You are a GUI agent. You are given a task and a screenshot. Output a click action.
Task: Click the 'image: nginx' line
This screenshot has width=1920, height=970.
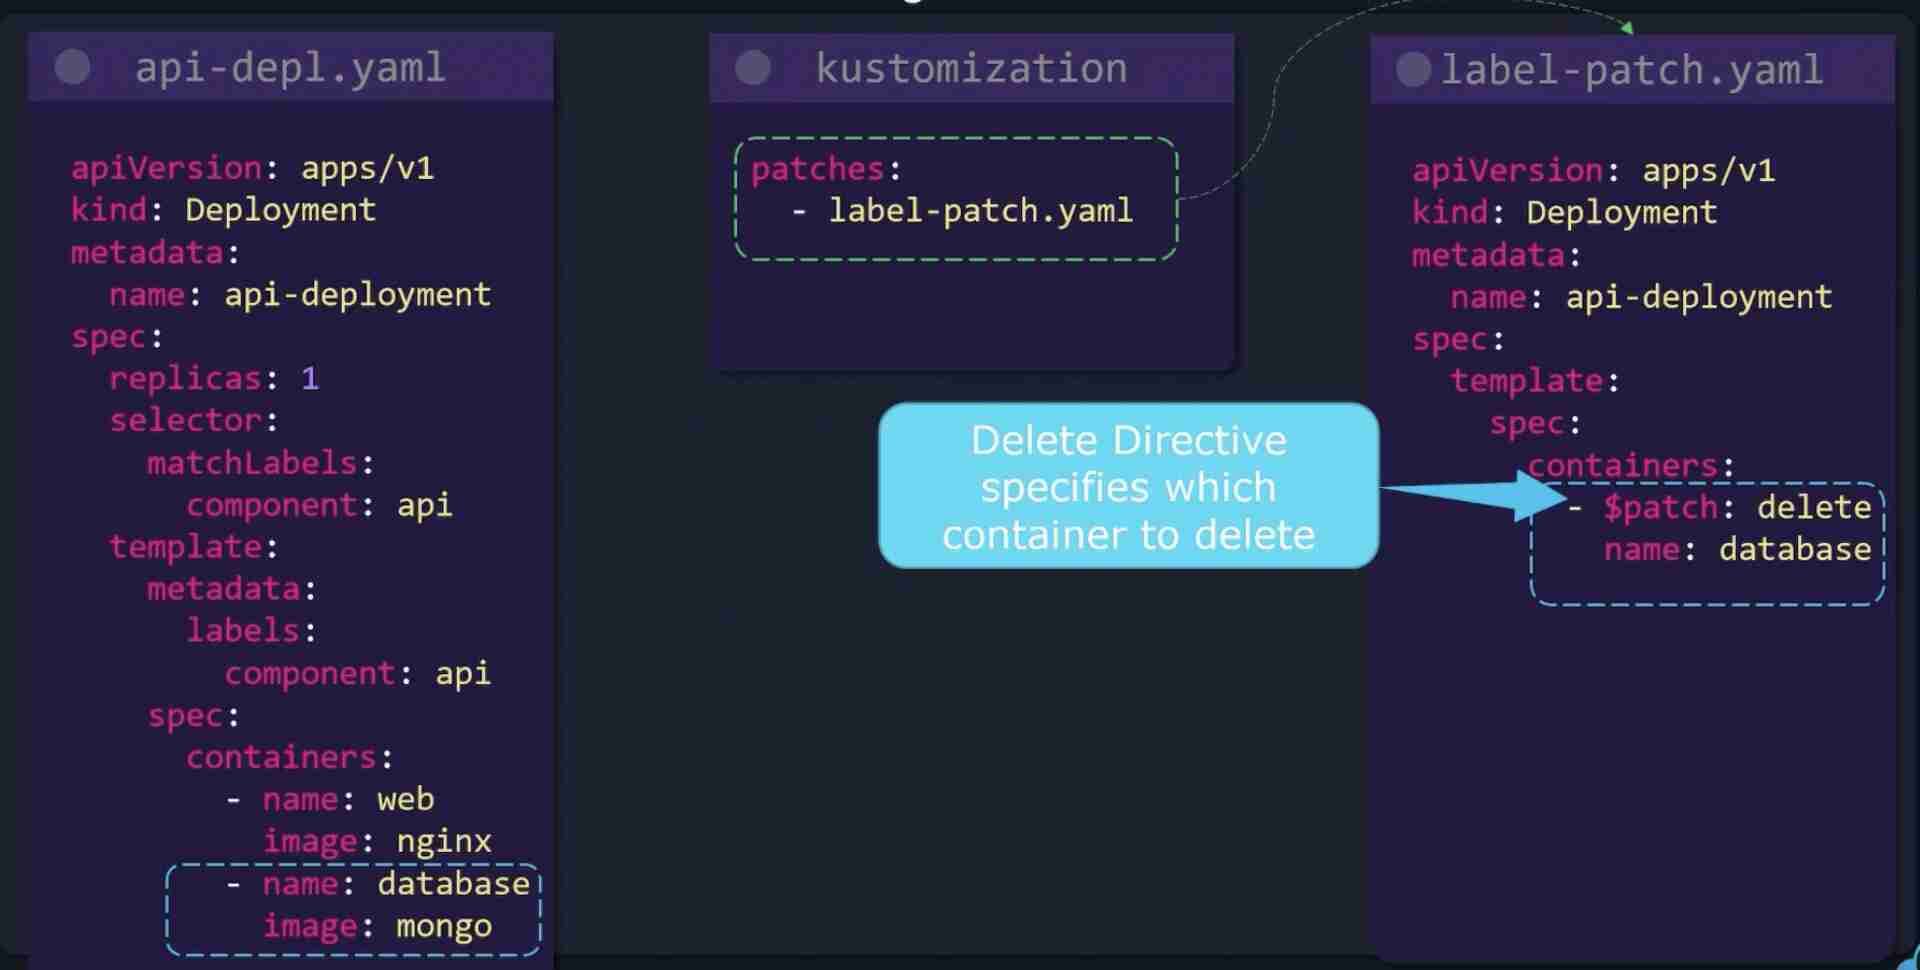click(x=377, y=841)
